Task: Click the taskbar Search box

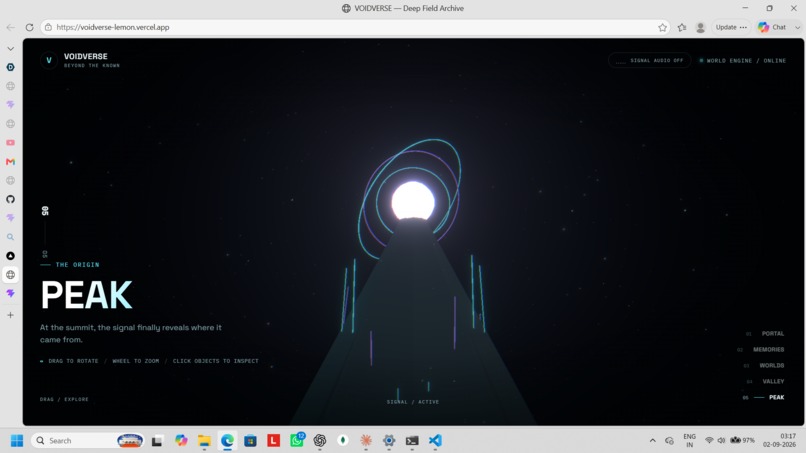Action: pyautogui.click(x=87, y=441)
